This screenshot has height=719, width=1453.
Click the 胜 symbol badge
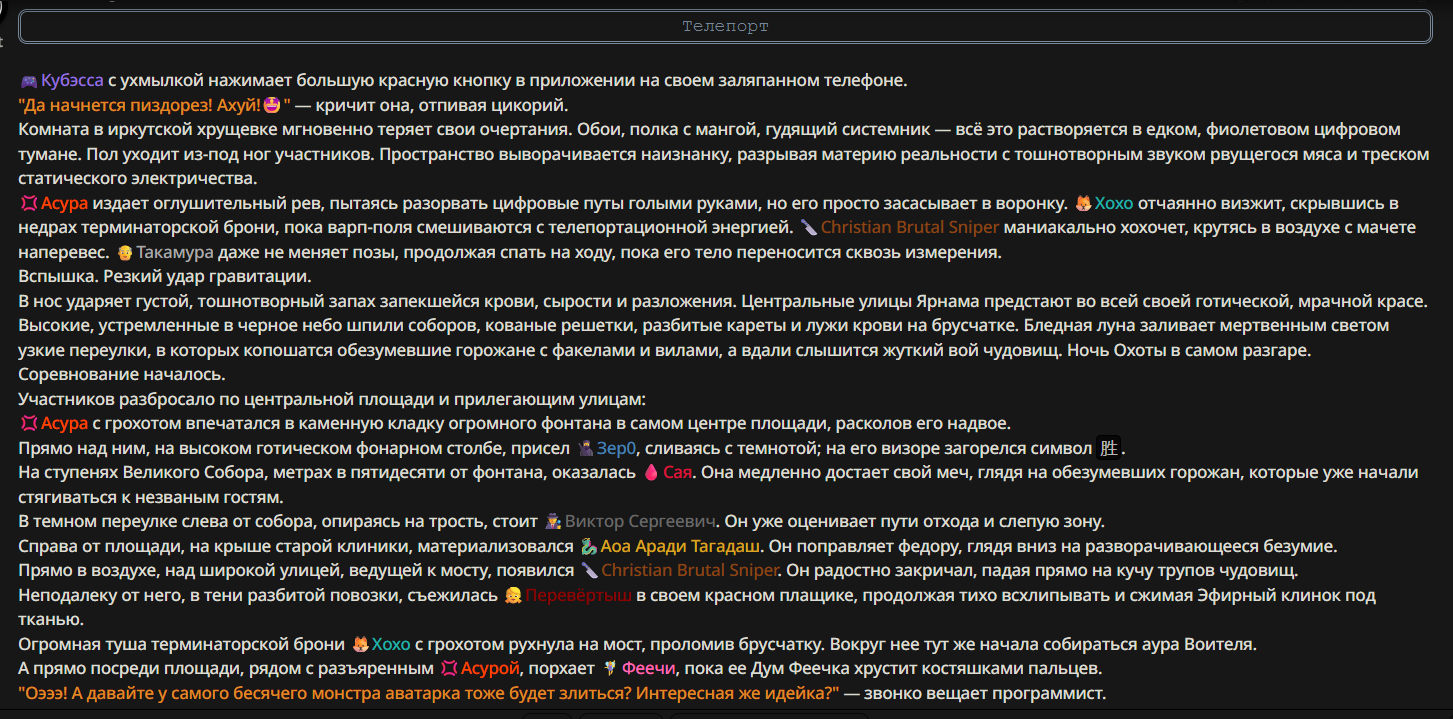tap(1108, 448)
